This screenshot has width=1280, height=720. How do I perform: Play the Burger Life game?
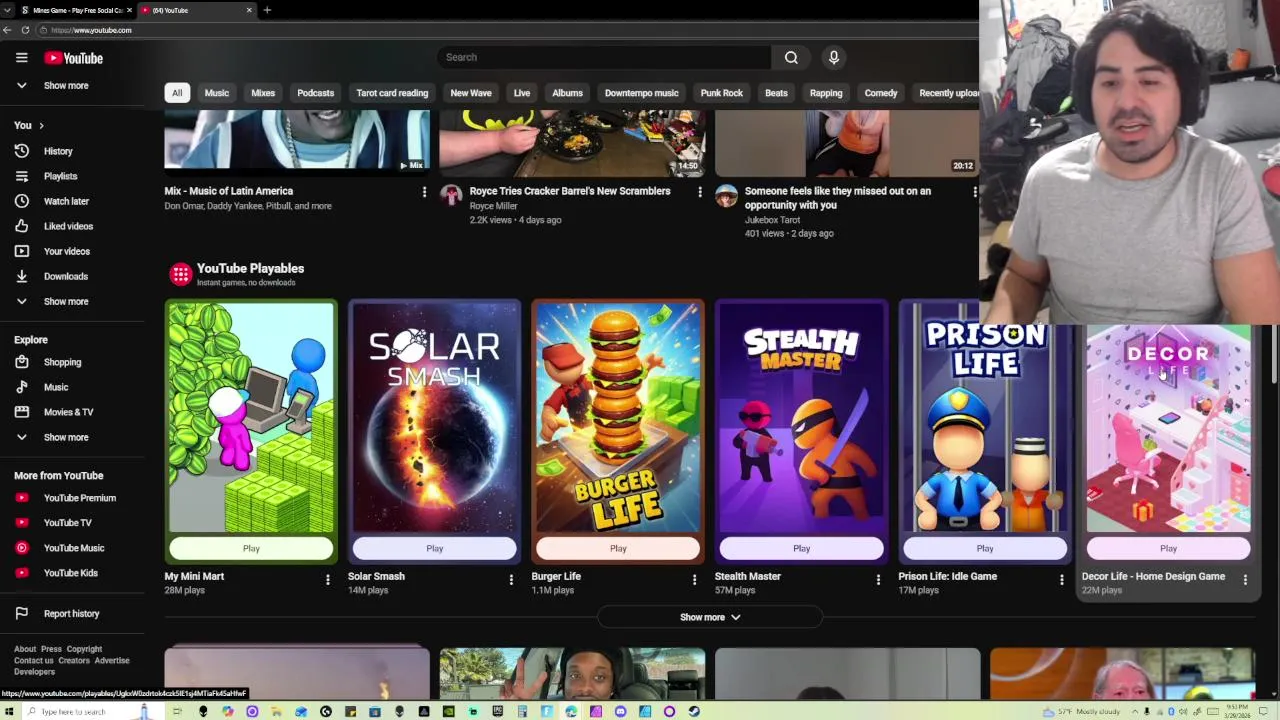(x=618, y=548)
